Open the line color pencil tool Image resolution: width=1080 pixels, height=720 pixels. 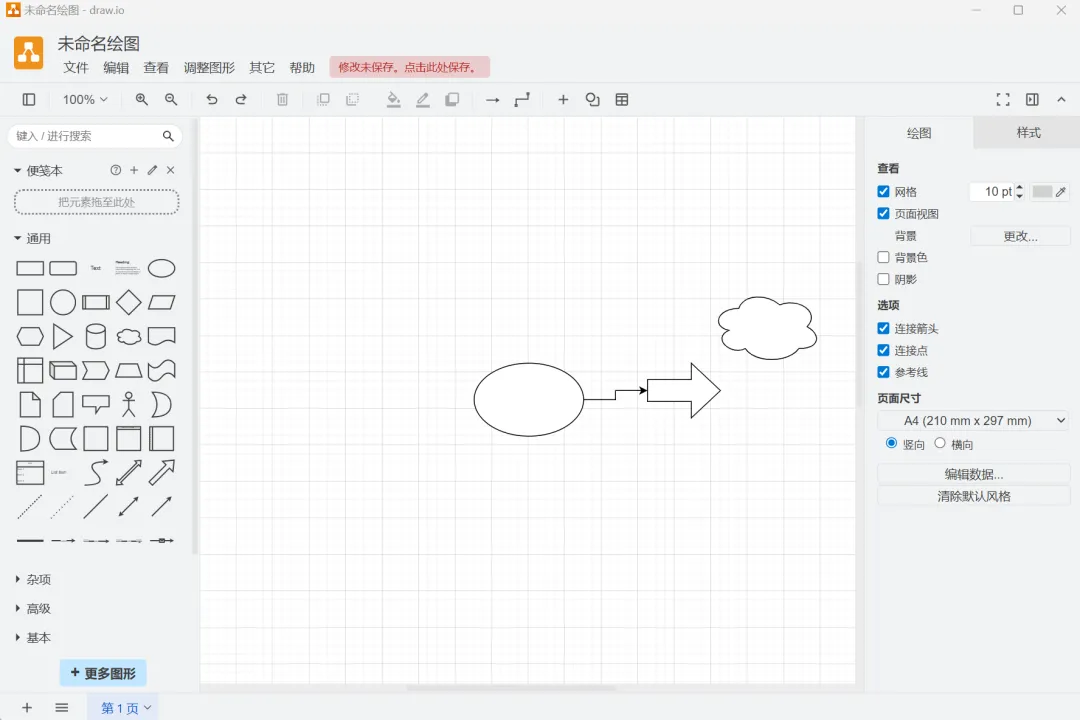pyautogui.click(x=423, y=100)
